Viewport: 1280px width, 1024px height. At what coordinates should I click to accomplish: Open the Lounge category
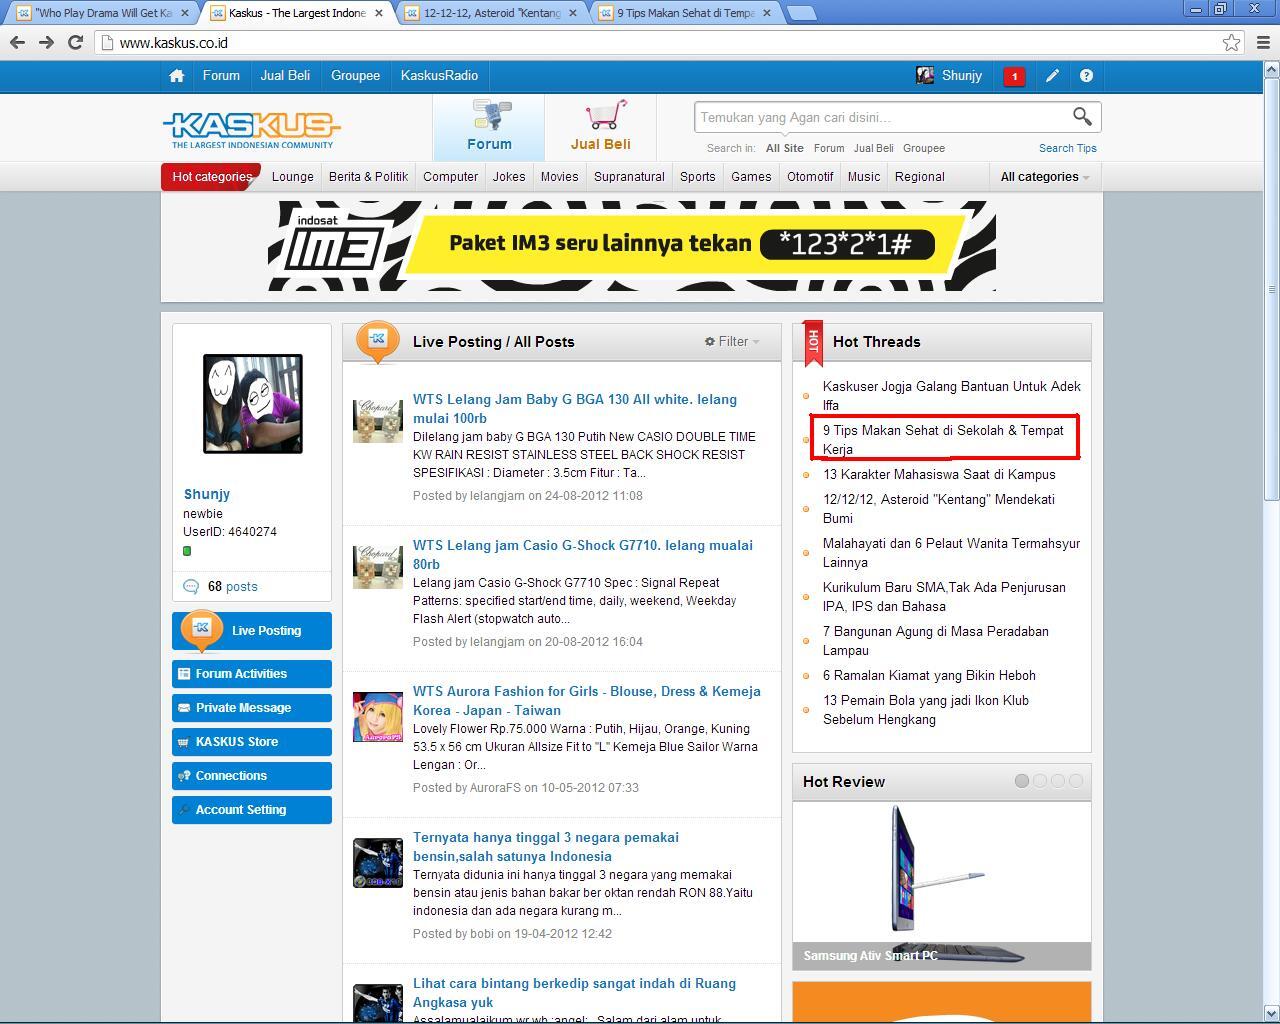click(x=293, y=176)
